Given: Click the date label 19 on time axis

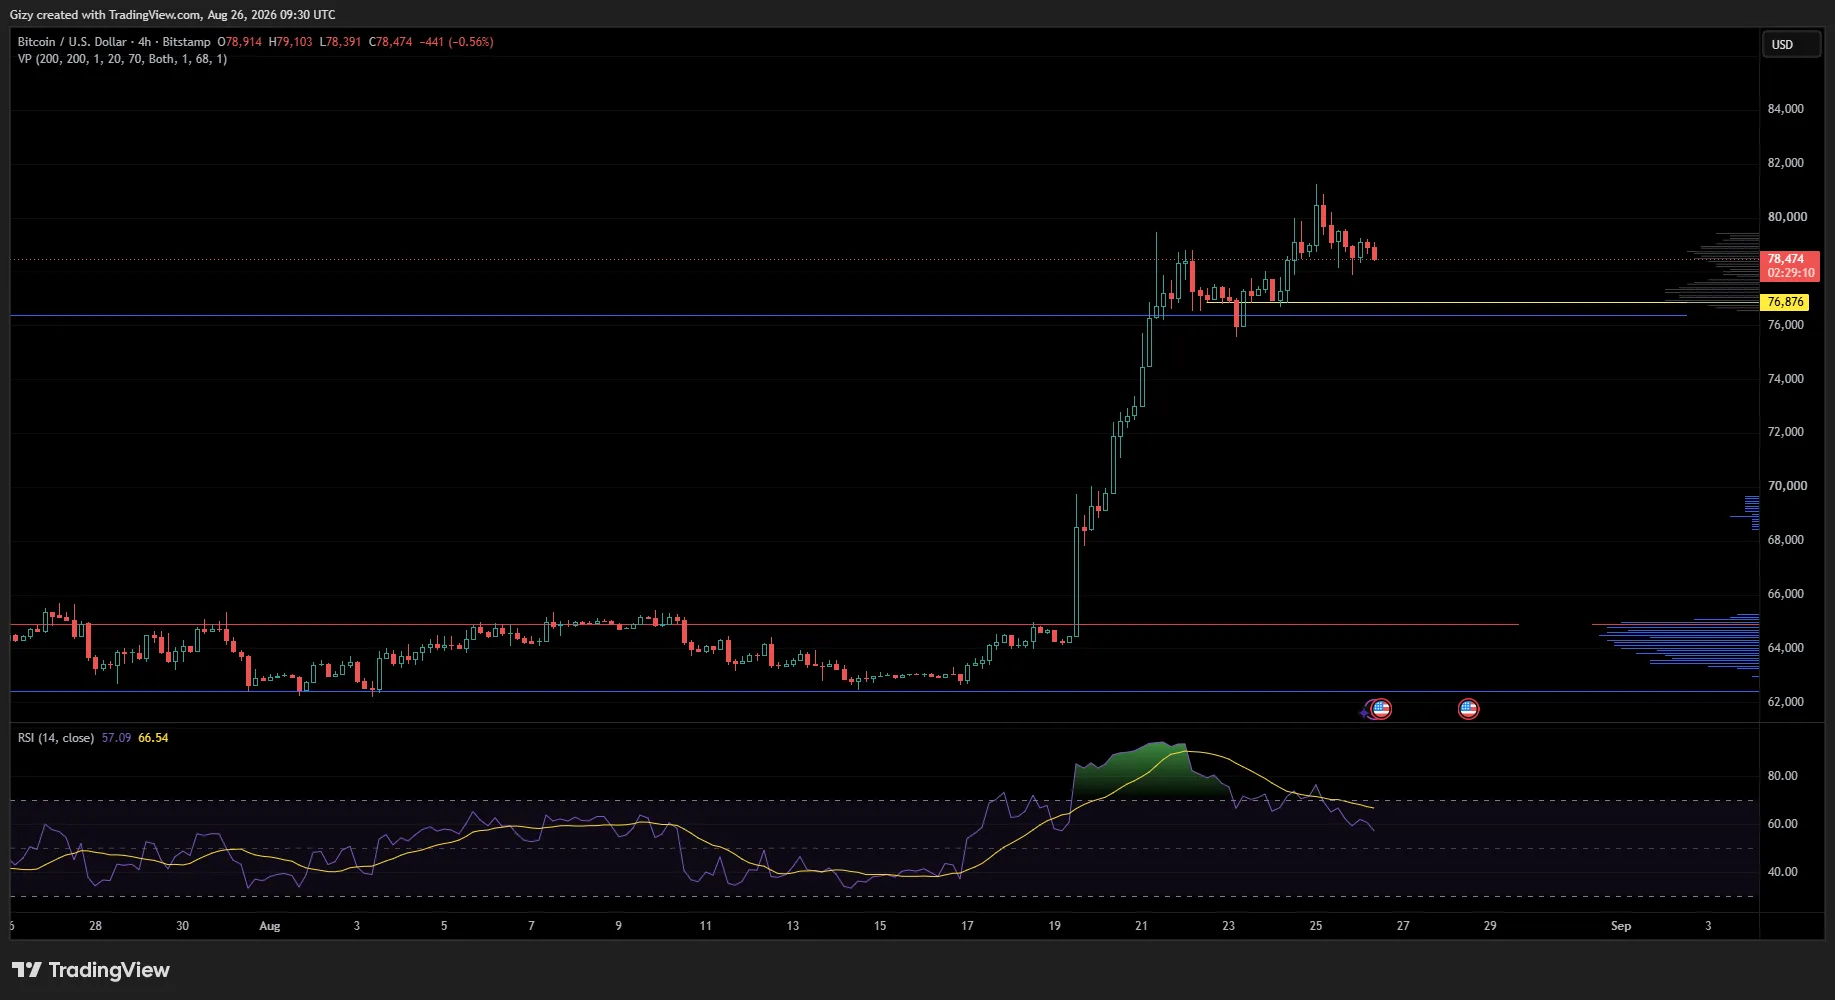Looking at the screenshot, I should 1054,926.
